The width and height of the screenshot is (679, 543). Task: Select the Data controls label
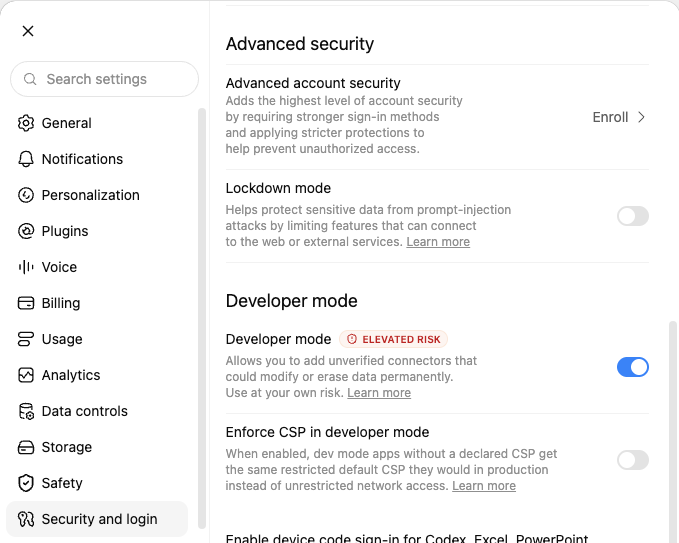tap(85, 411)
